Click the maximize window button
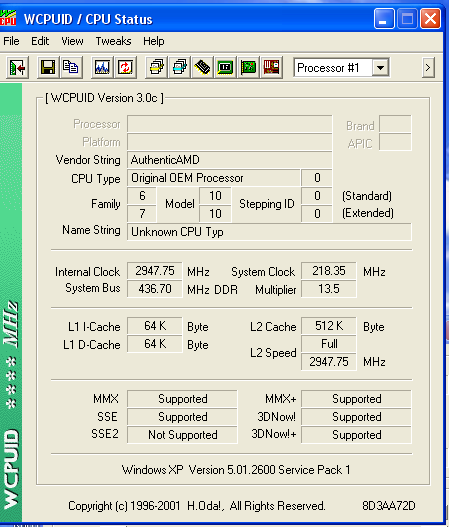 pos(407,18)
